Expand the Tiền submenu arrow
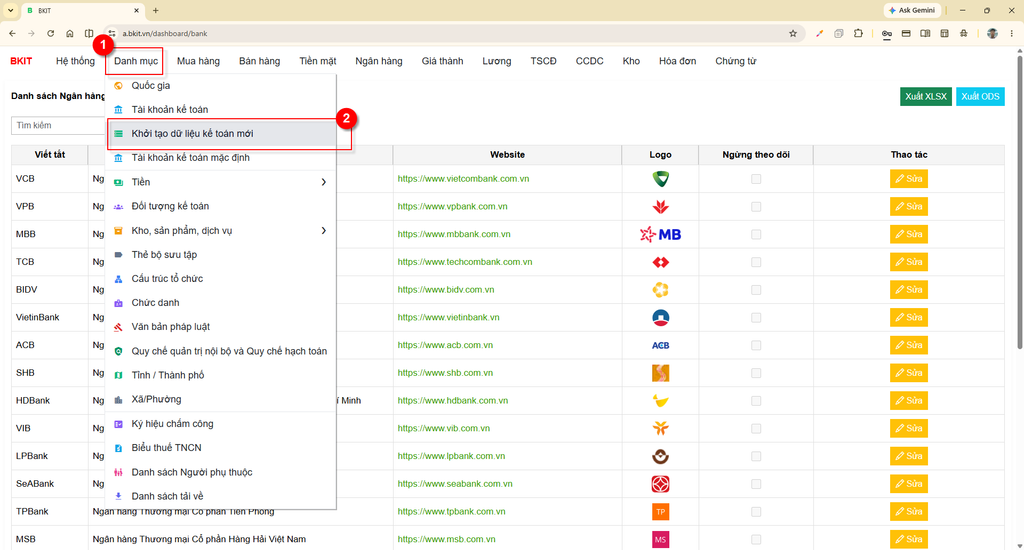Screen dimensions: 1024x550 pyautogui.click(x=324, y=182)
